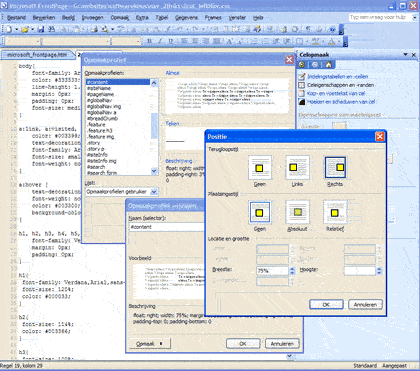Open the Font Color dropdown arrow

339,41
